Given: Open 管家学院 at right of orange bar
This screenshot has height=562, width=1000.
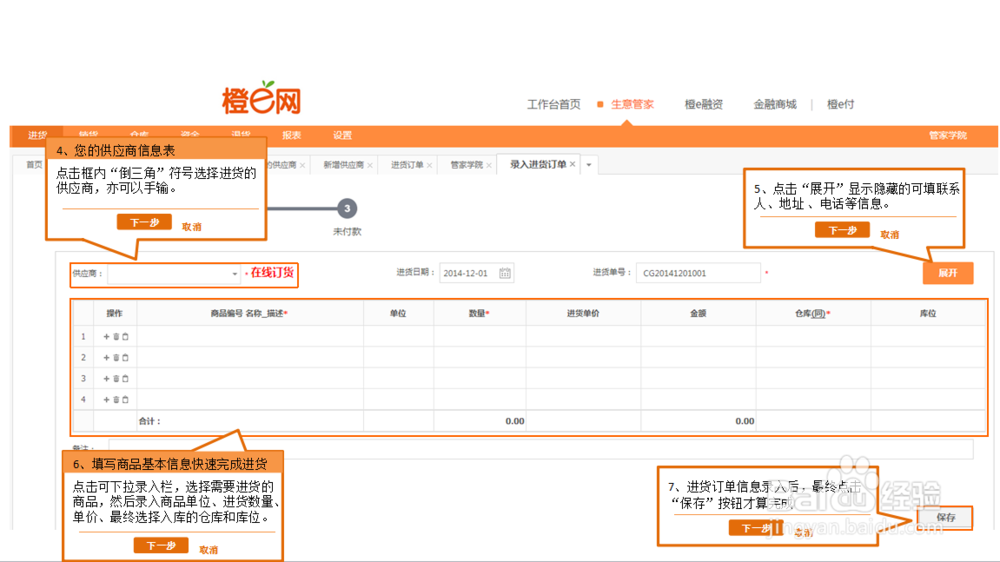Looking at the screenshot, I should click(x=948, y=135).
